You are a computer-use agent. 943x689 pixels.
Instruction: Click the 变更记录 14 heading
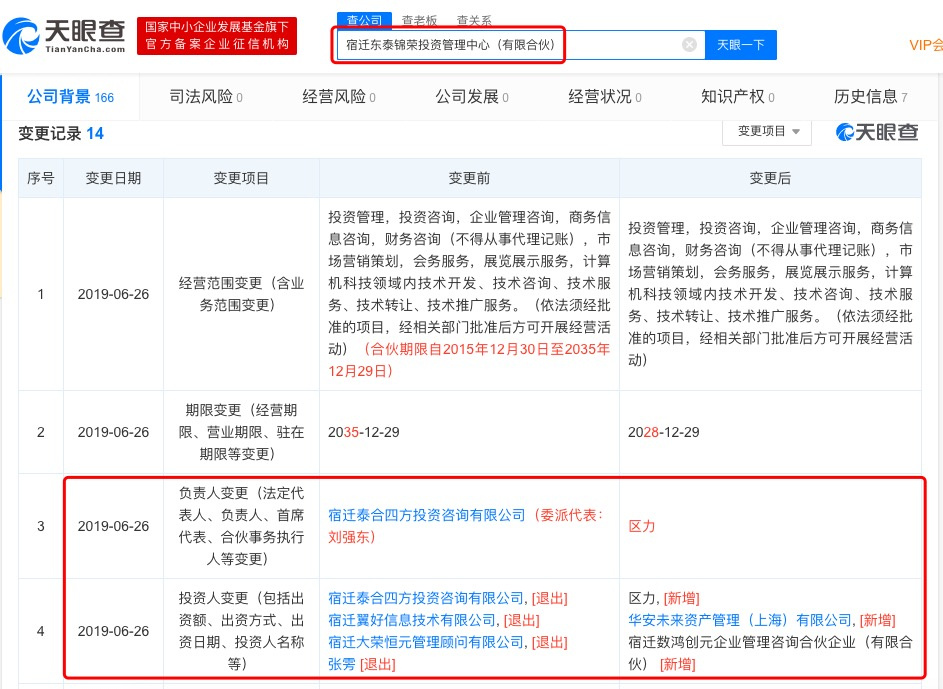(x=61, y=133)
